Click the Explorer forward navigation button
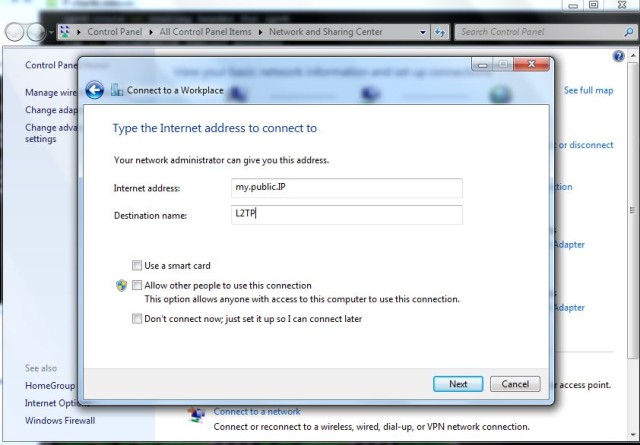Screen dimensions: 640x445 (36, 32)
